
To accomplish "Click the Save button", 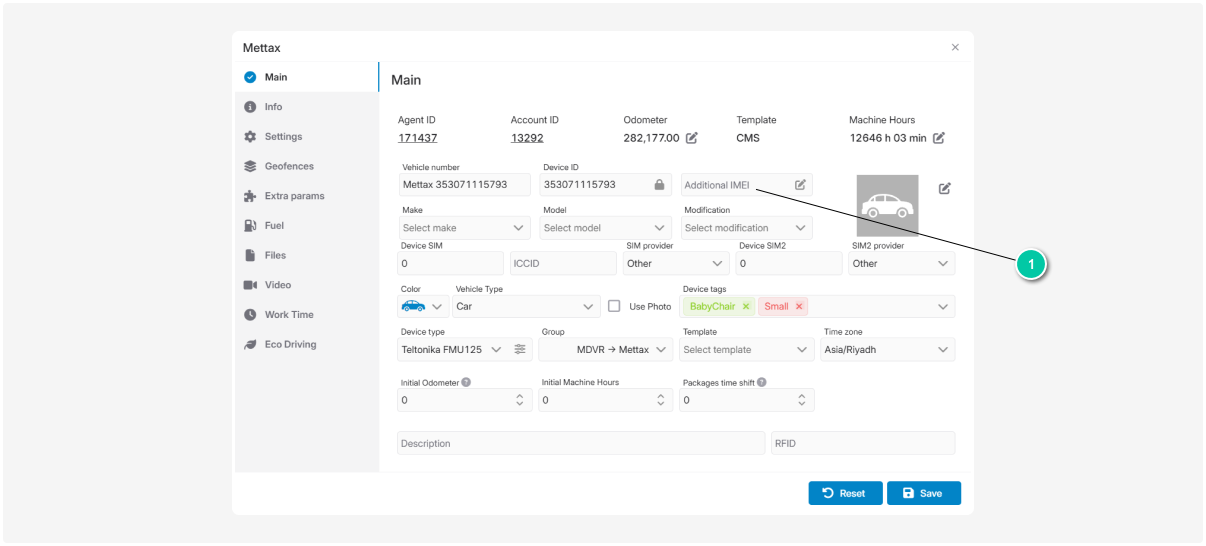I will (x=923, y=493).
